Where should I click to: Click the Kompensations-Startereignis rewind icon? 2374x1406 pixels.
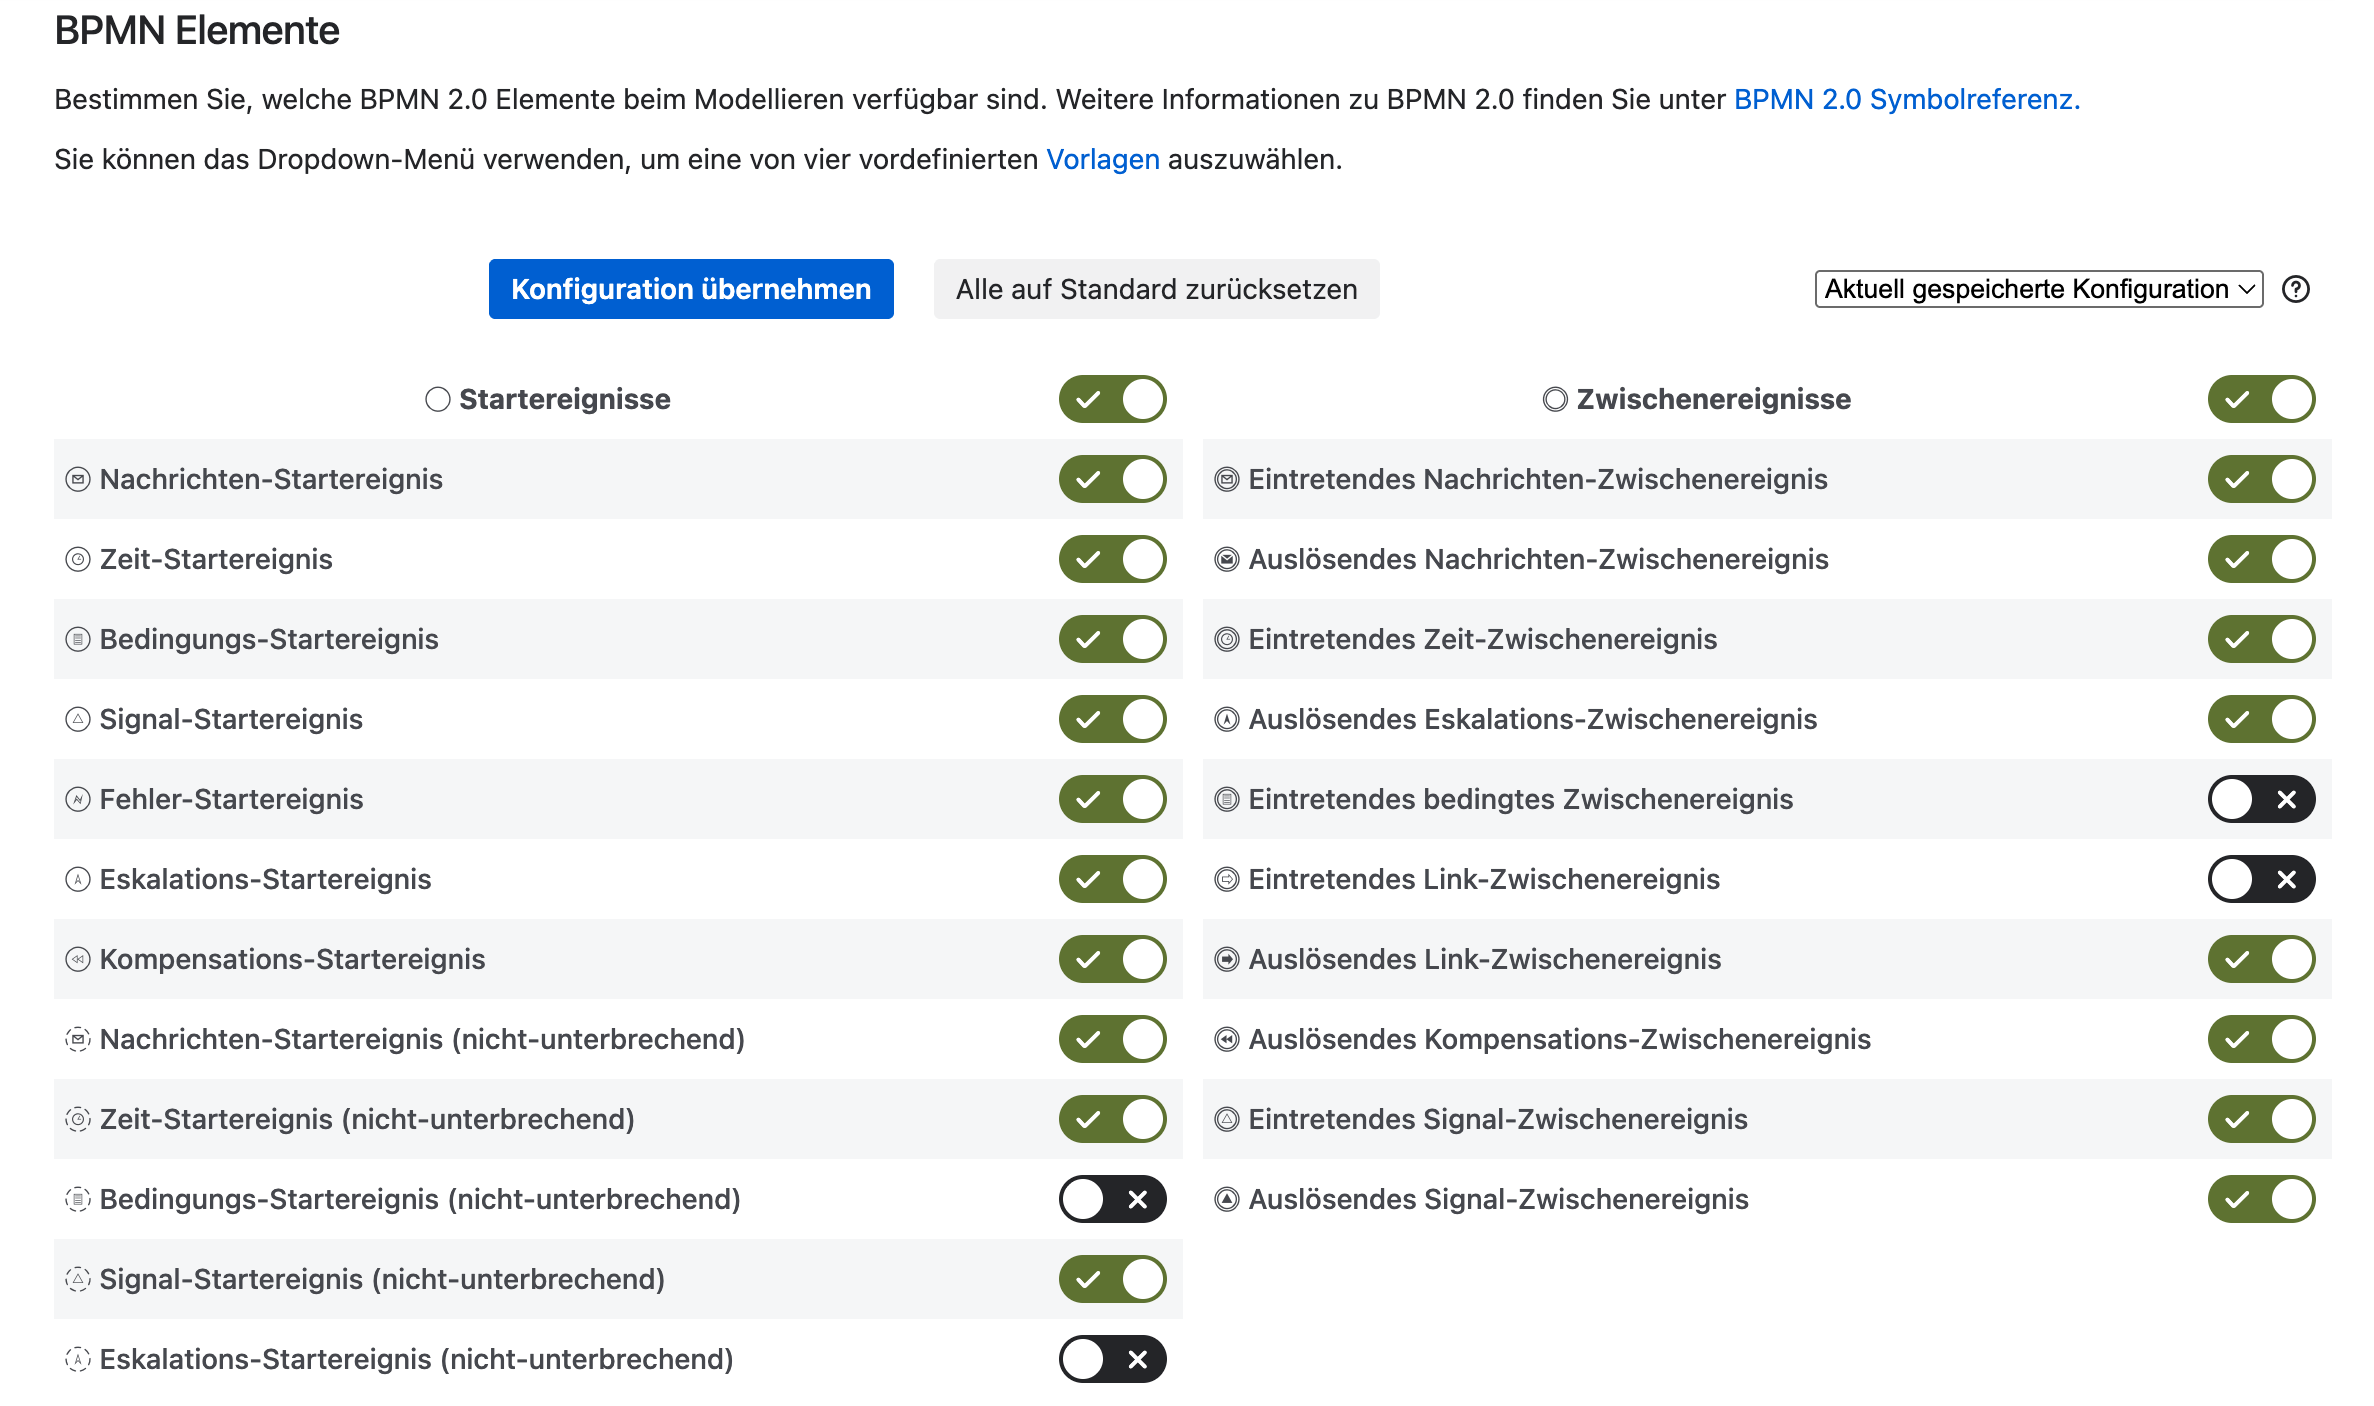78,959
